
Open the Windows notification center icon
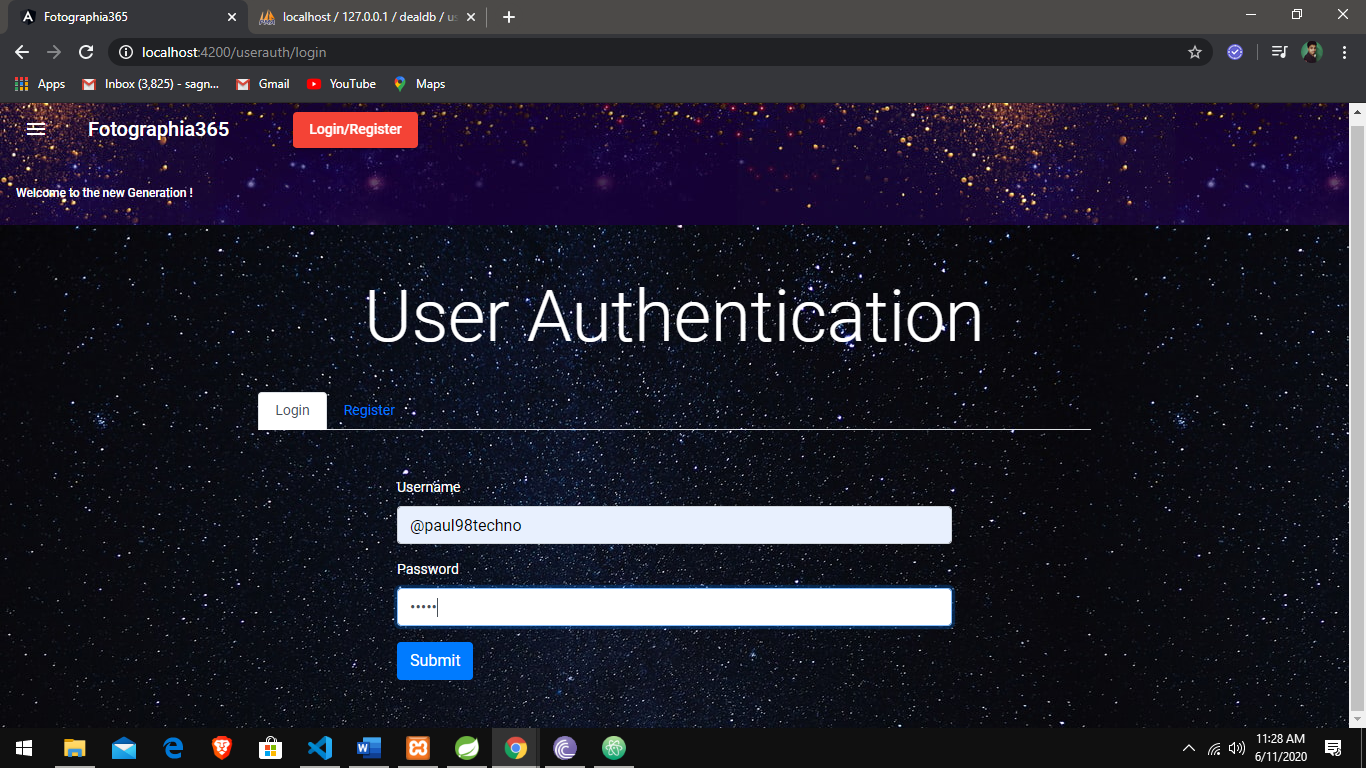click(1333, 748)
